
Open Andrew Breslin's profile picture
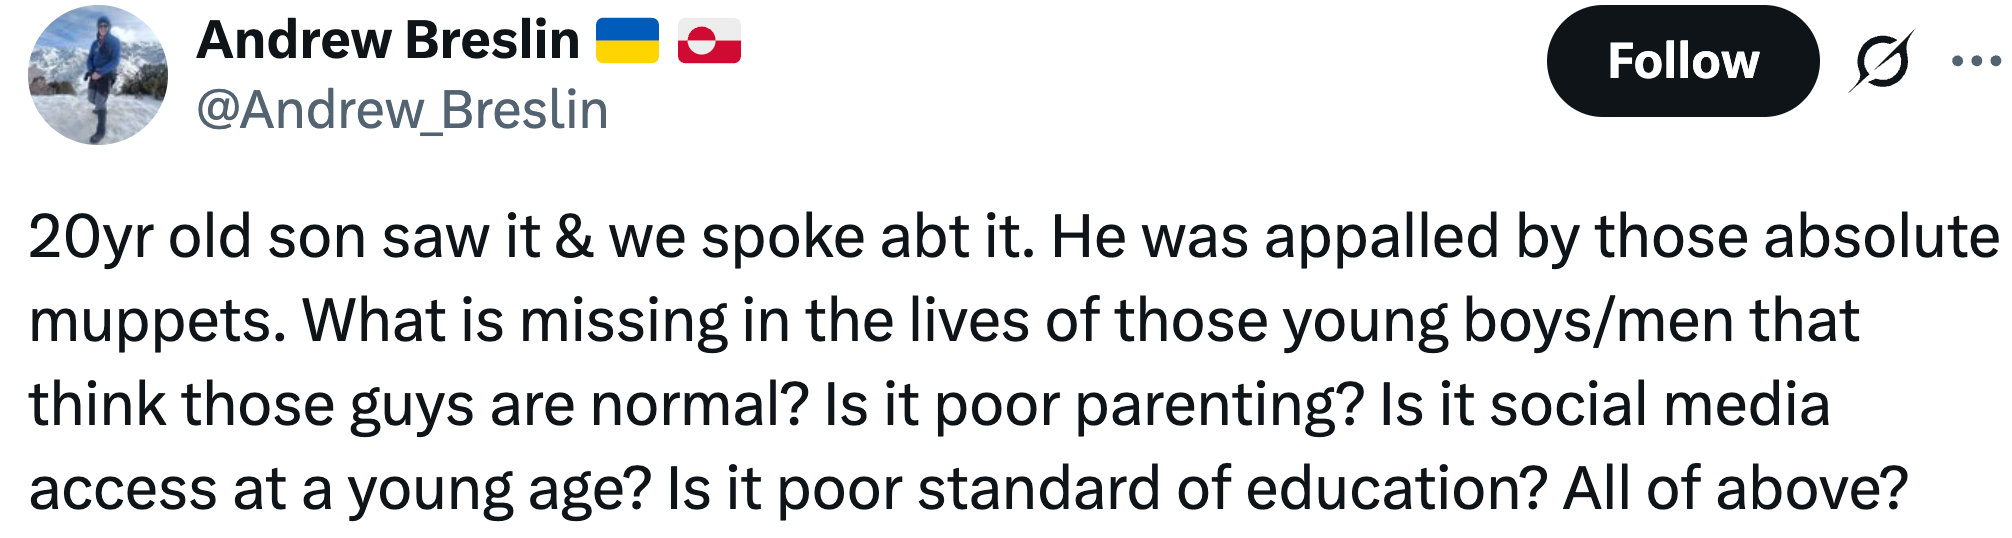(x=98, y=76)
